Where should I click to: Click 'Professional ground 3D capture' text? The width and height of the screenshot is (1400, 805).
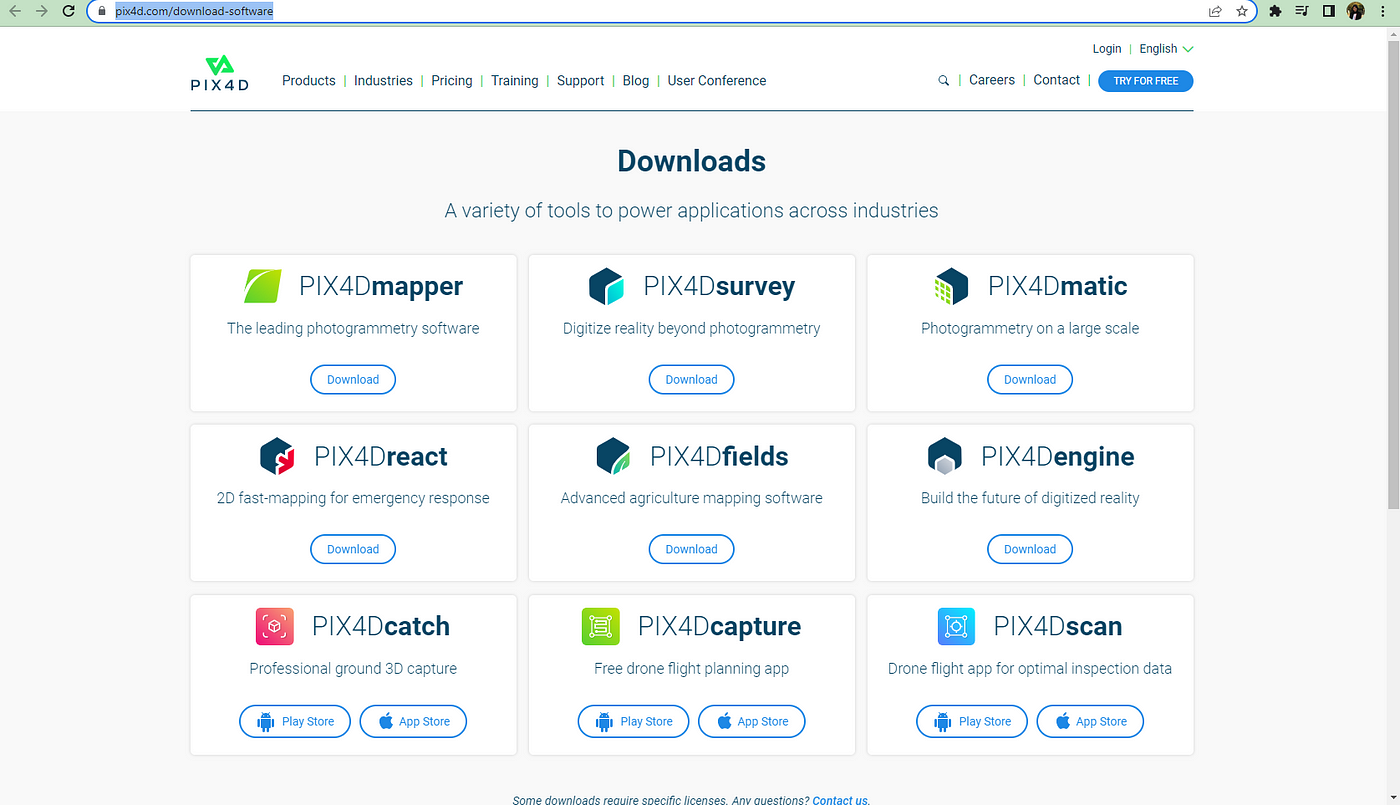(x=353, y=668)
